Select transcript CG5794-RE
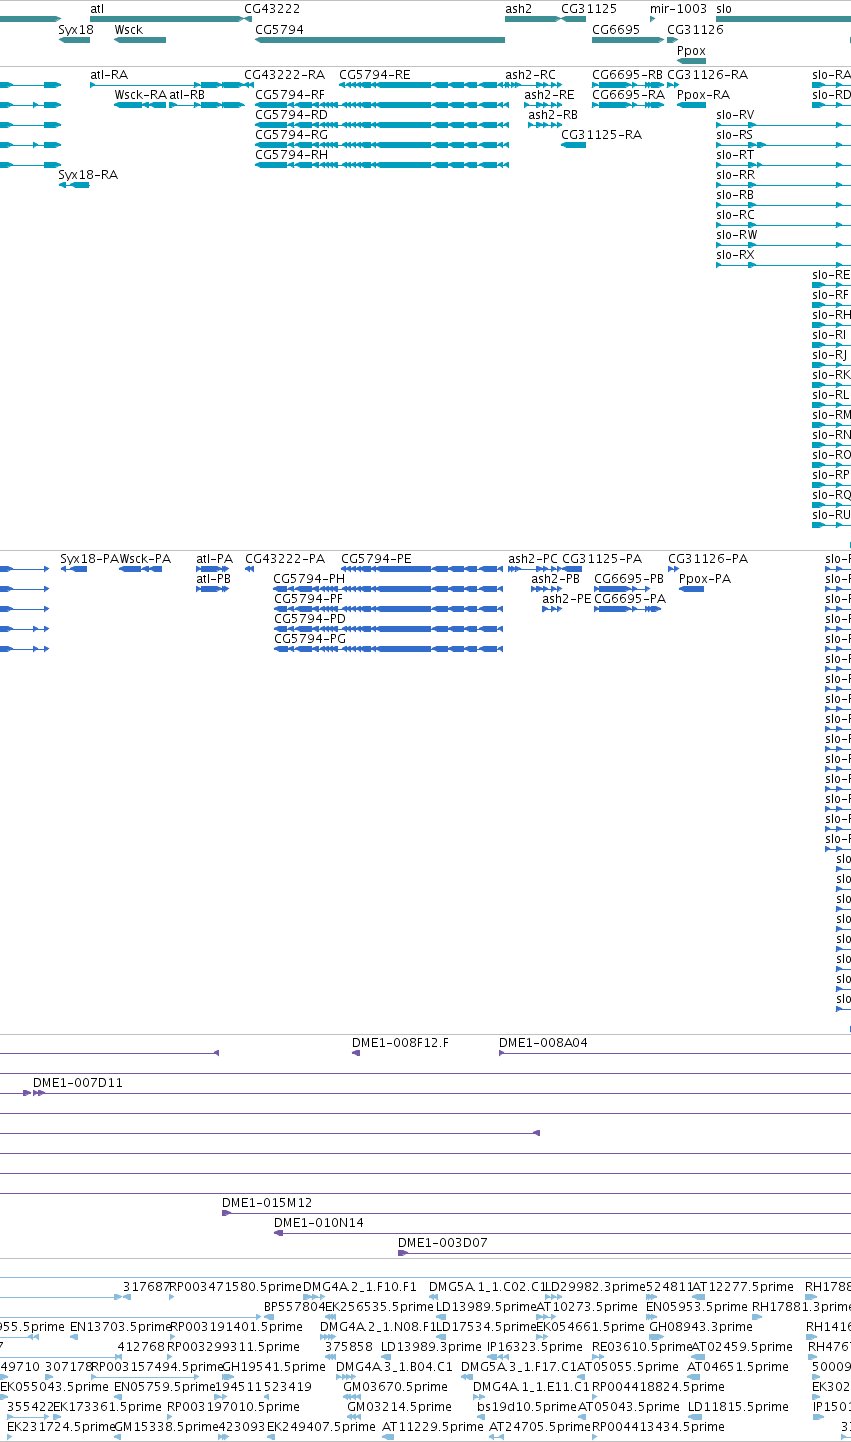This screenshot has width=851, height=1442. click(375, 75)
